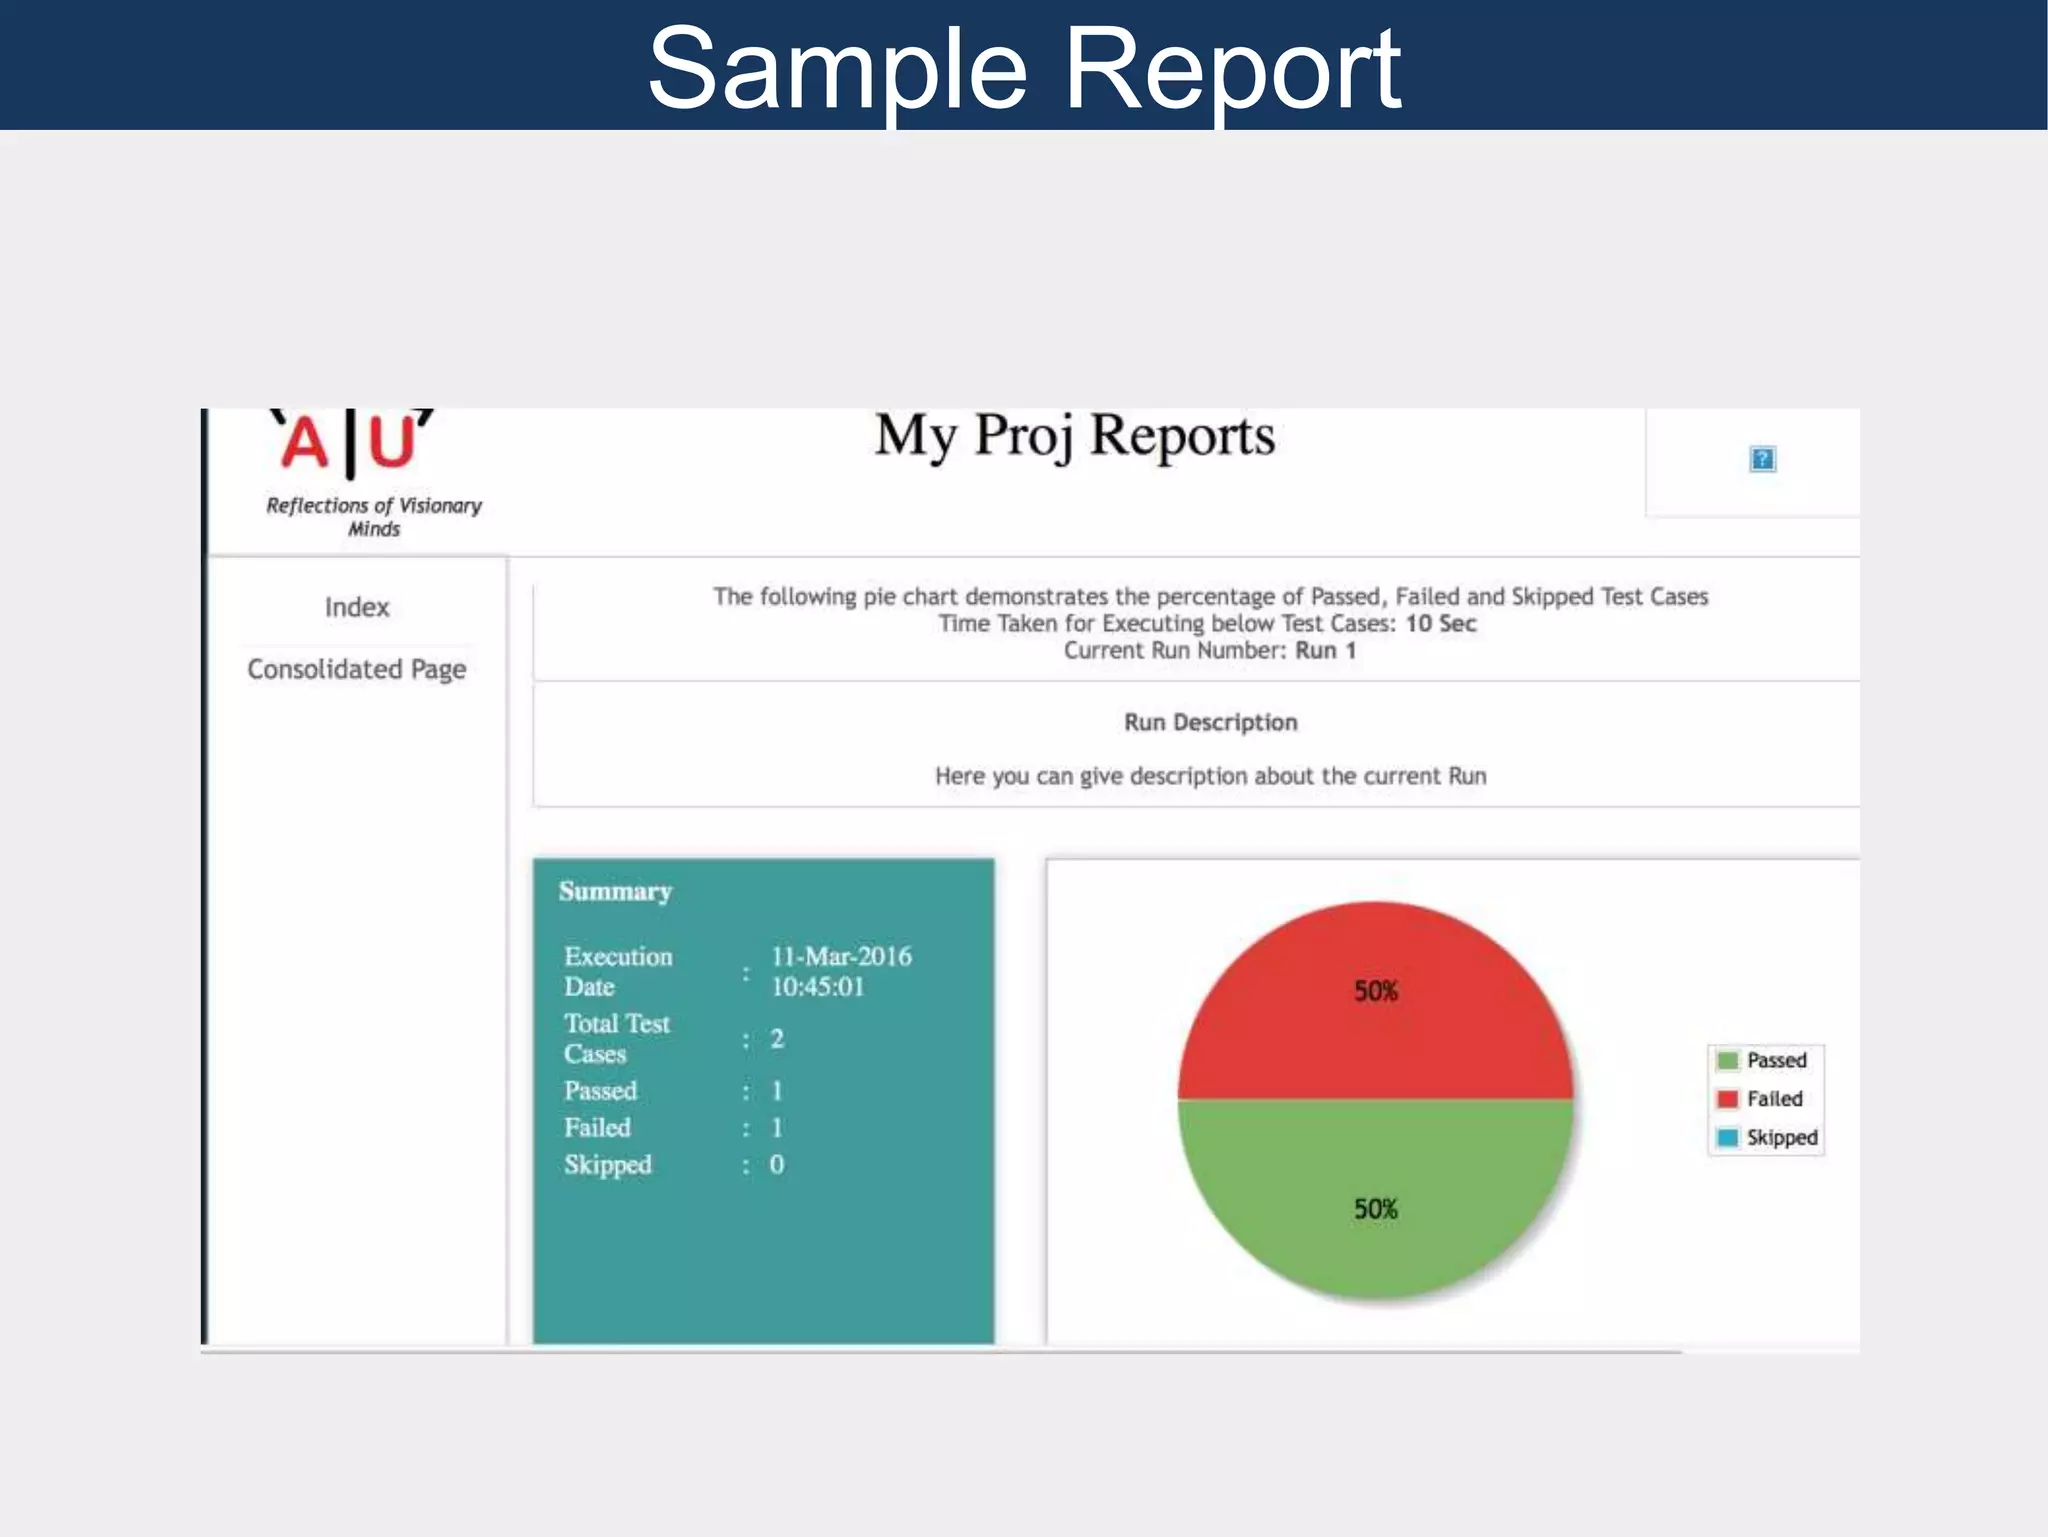Viewport: 2048px width, 1537px height.
Task: Click the 'Current Run Number: Run 1' text
Action: [x=1210, y=650]
